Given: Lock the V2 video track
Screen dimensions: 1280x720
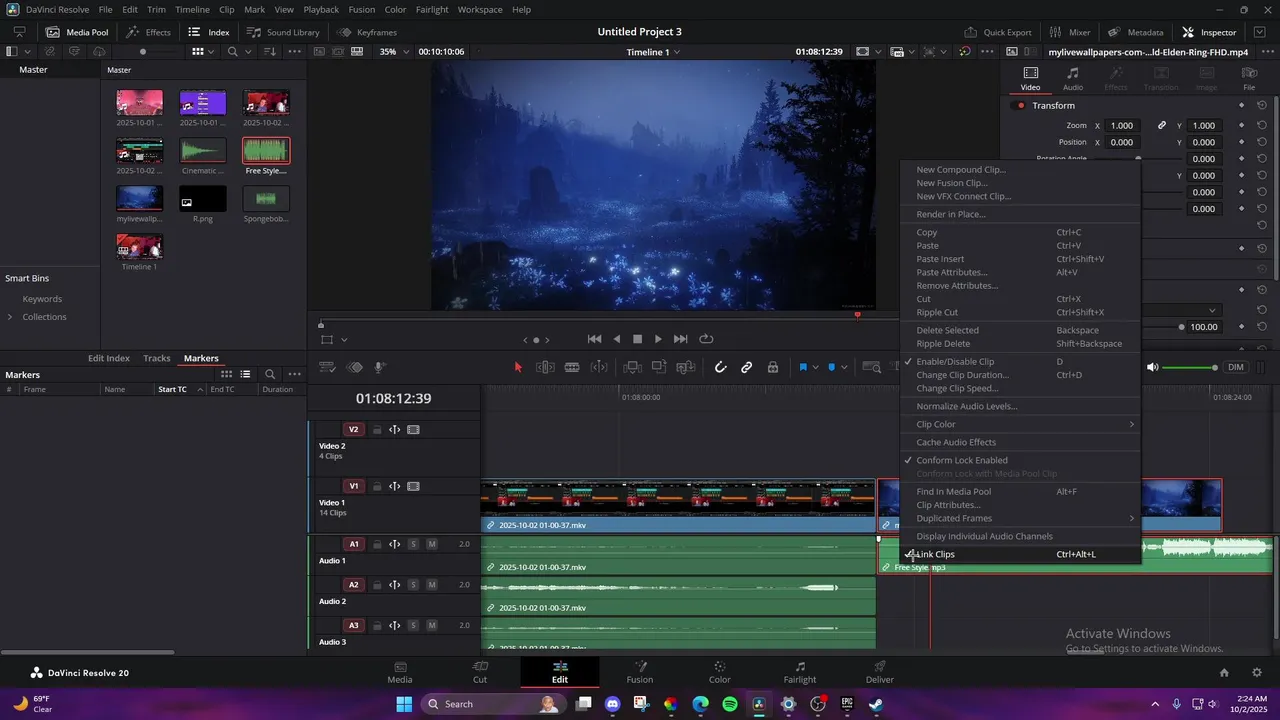Looking at the screenshot, I should [377, 430].
